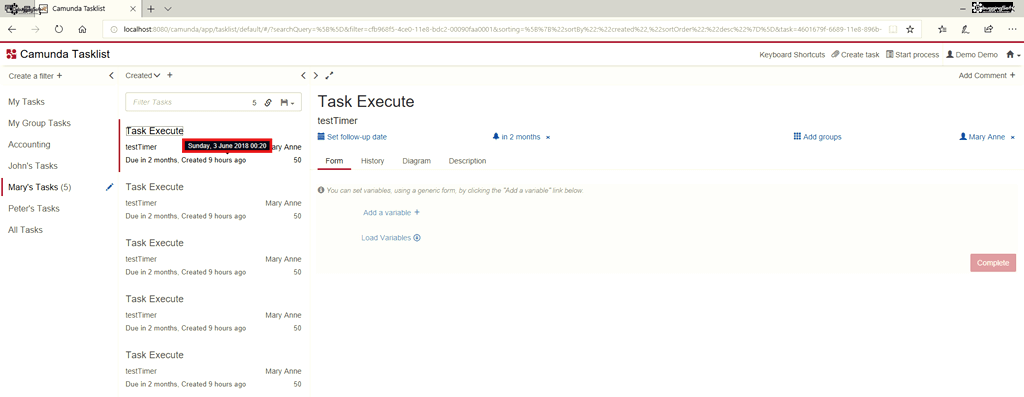
Task: Click Add groups
Action: point(818,137)
